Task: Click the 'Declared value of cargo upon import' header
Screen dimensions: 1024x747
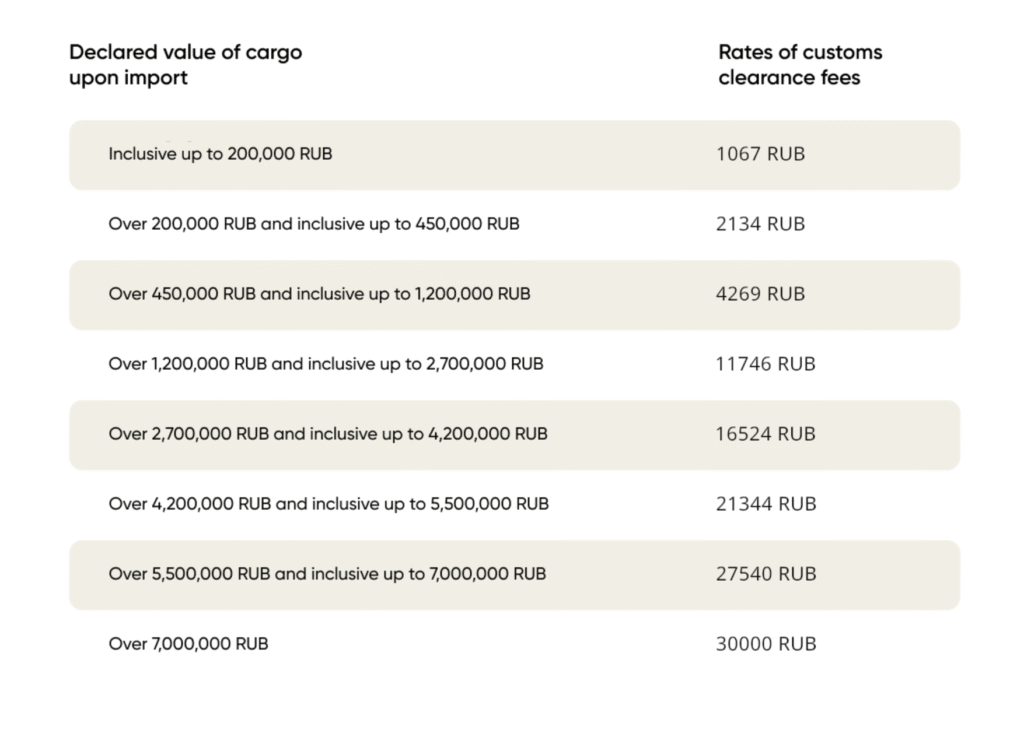Action: [185, 64]
